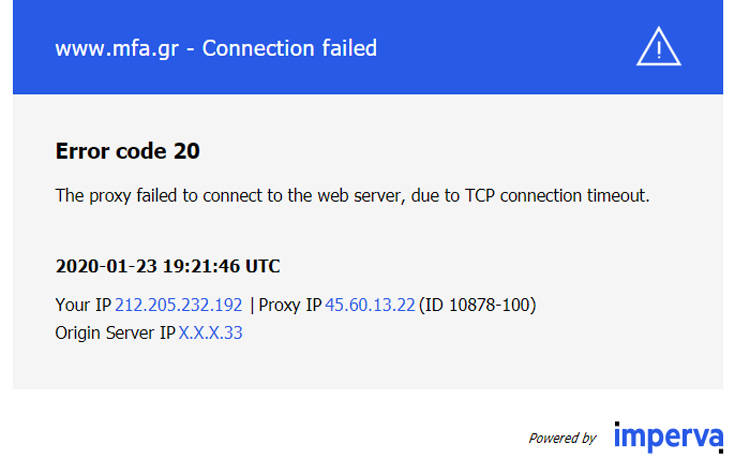Click the 'Proxy IP' label
This screenshot has width=735, height=459.
pyautogui.click(x=289, y=305)
